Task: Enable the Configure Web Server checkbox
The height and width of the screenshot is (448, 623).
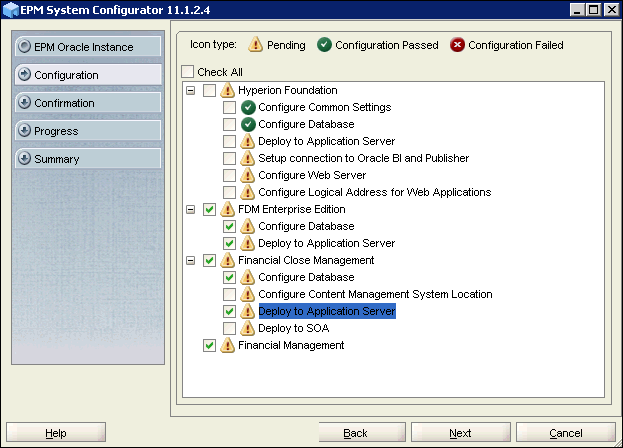Action: [x=229, y=176]
